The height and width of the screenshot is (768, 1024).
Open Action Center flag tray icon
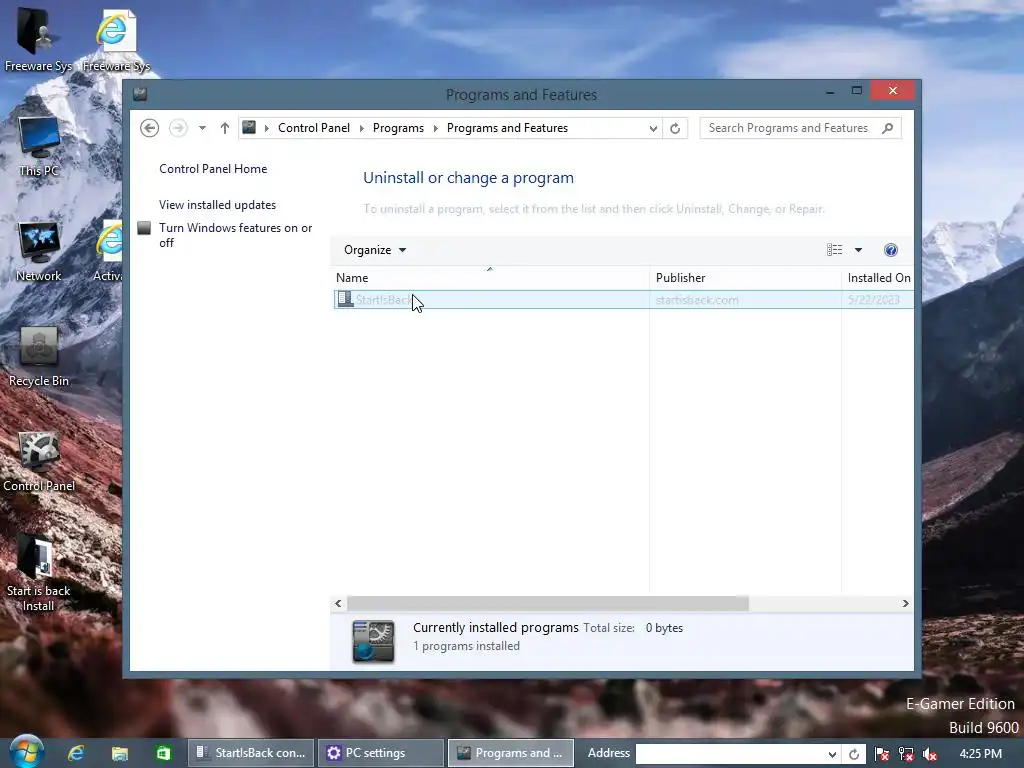(x=882, y=754)
